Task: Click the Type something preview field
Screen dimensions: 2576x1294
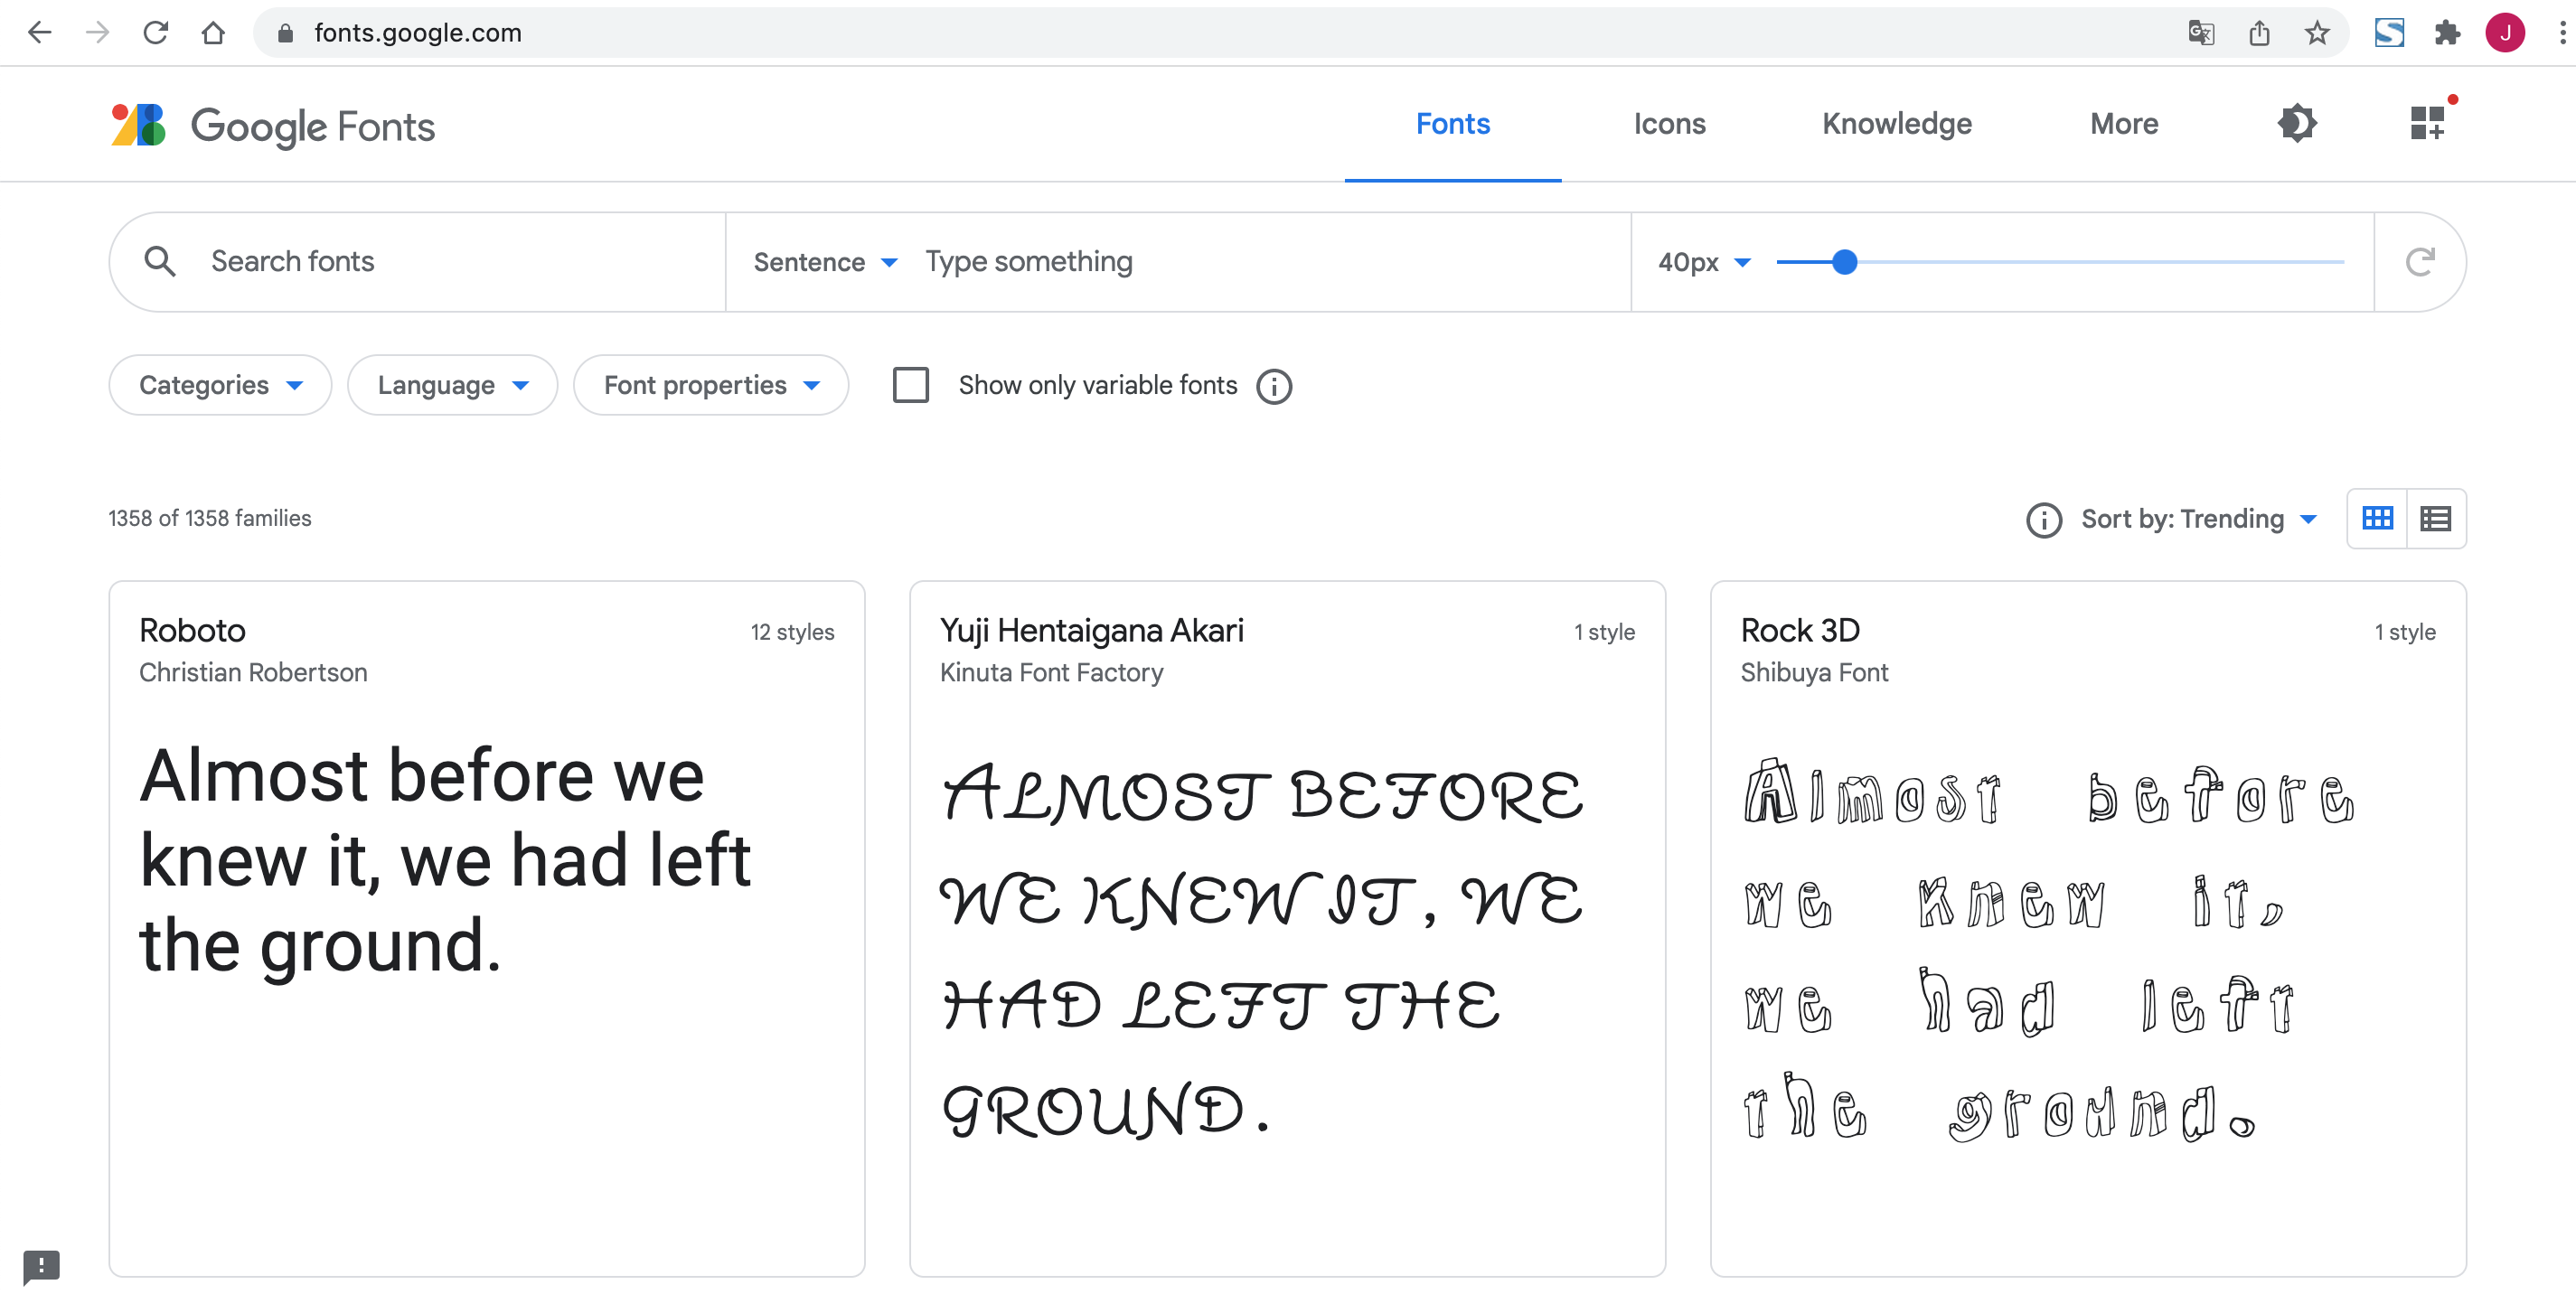Action: tap(1268, 262)
